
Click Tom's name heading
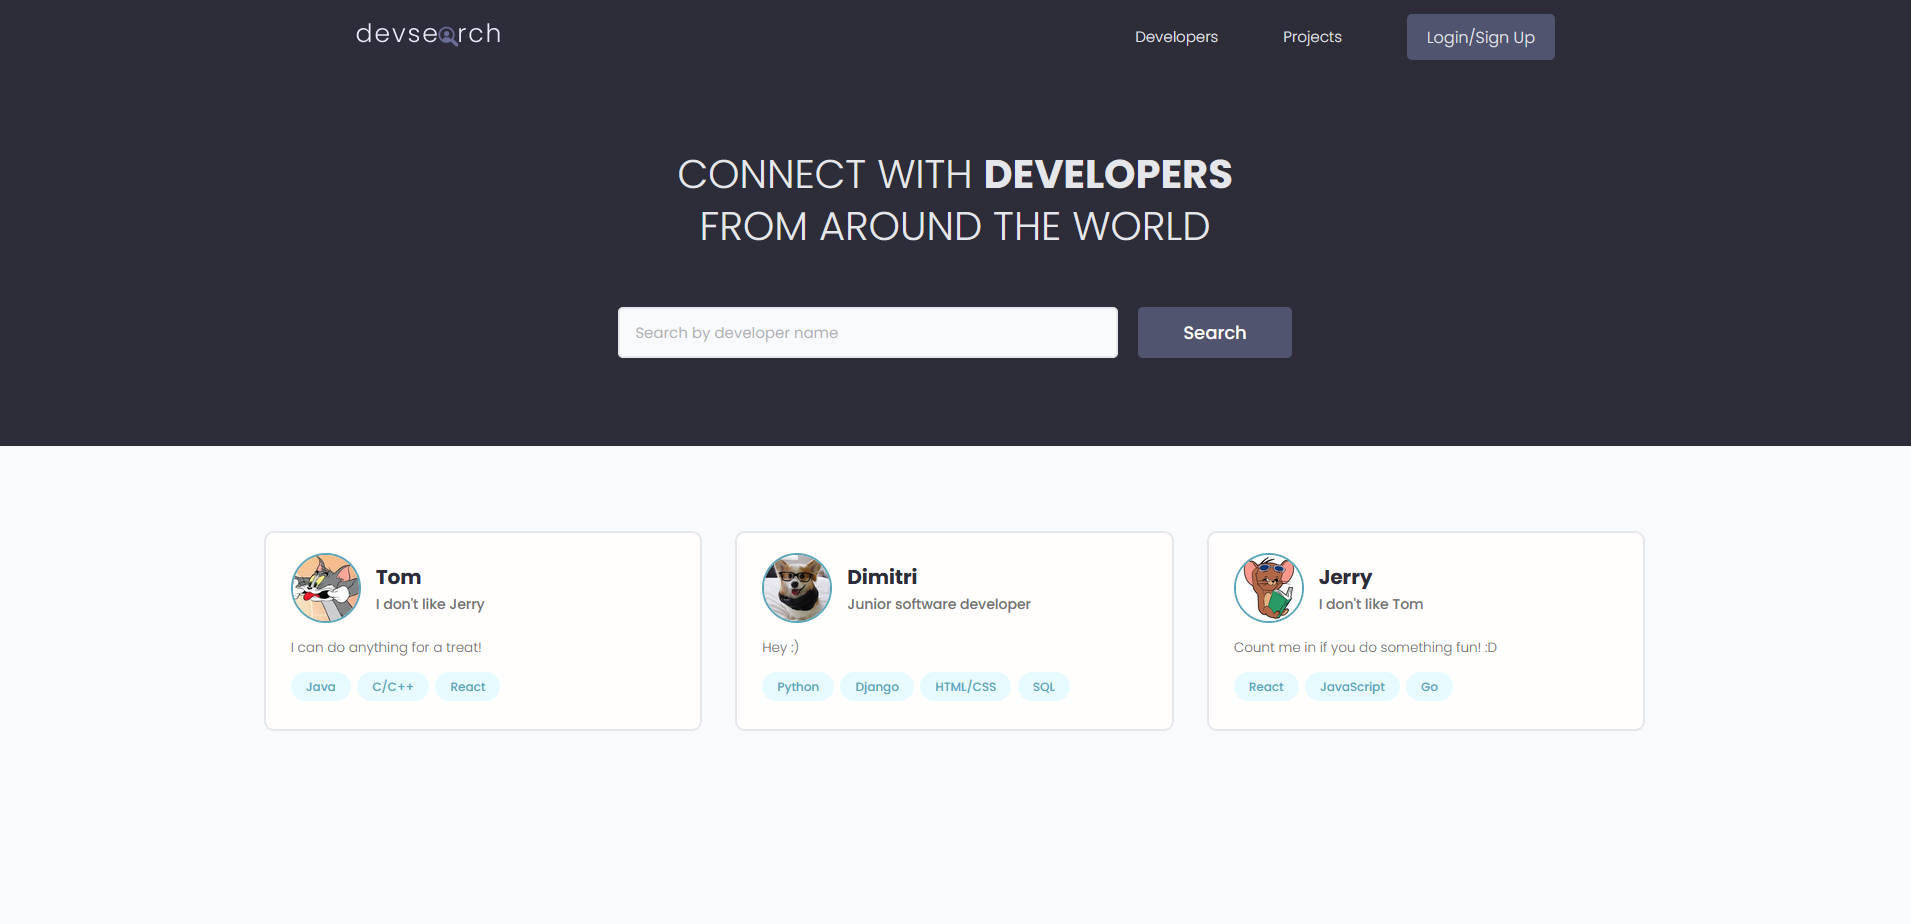point(398,577)
